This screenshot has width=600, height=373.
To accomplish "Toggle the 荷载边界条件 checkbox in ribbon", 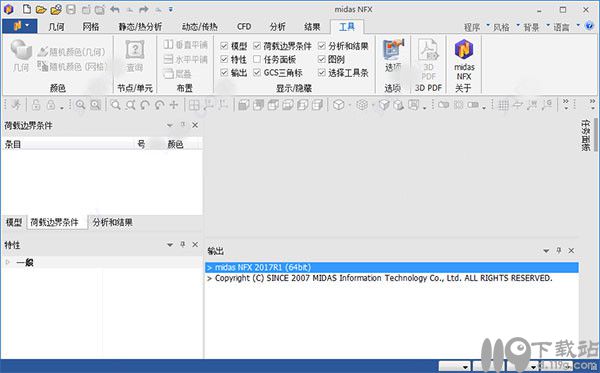I will click(x=257, y=46).
